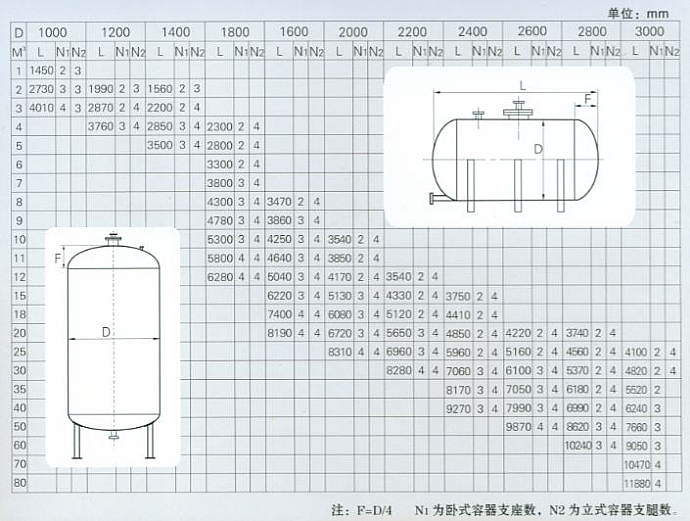Select the length value 3540 in the 2200 column

(x=399, y=277)
